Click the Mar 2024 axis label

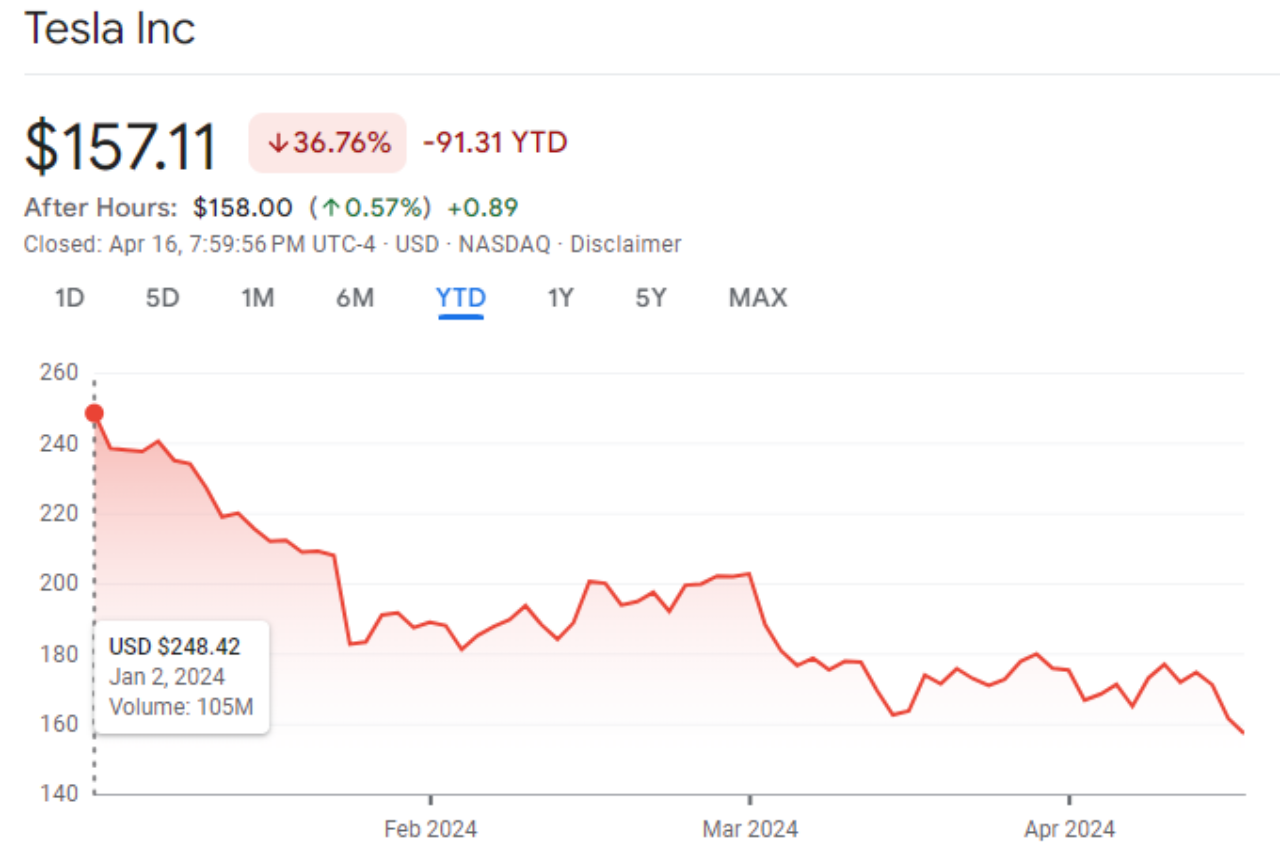pos(750,829)
